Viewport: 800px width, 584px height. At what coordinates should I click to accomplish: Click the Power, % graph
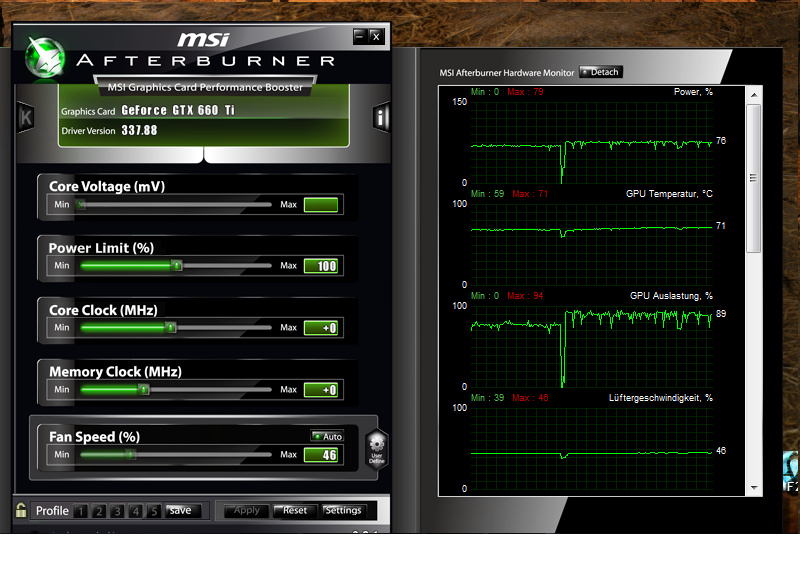[591, 142]
